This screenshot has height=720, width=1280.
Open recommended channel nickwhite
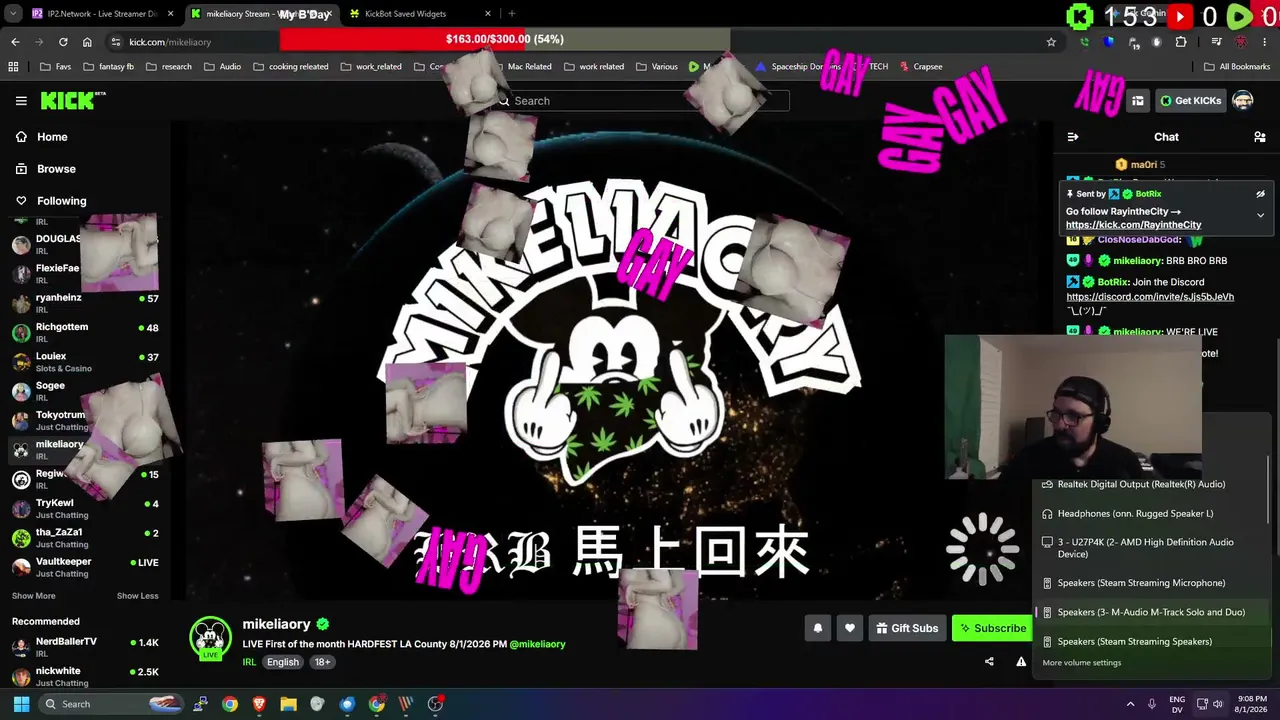pyautogui.click(x=85, y=676)
